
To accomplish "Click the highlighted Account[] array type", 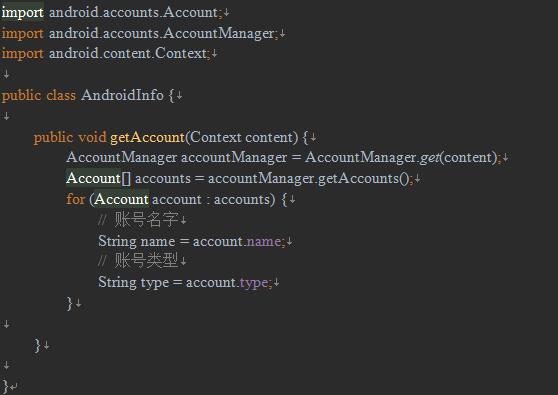I will [x=98, y=178].
